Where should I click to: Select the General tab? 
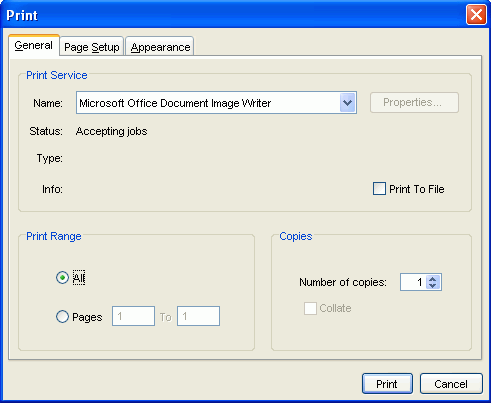pos(34,45)
